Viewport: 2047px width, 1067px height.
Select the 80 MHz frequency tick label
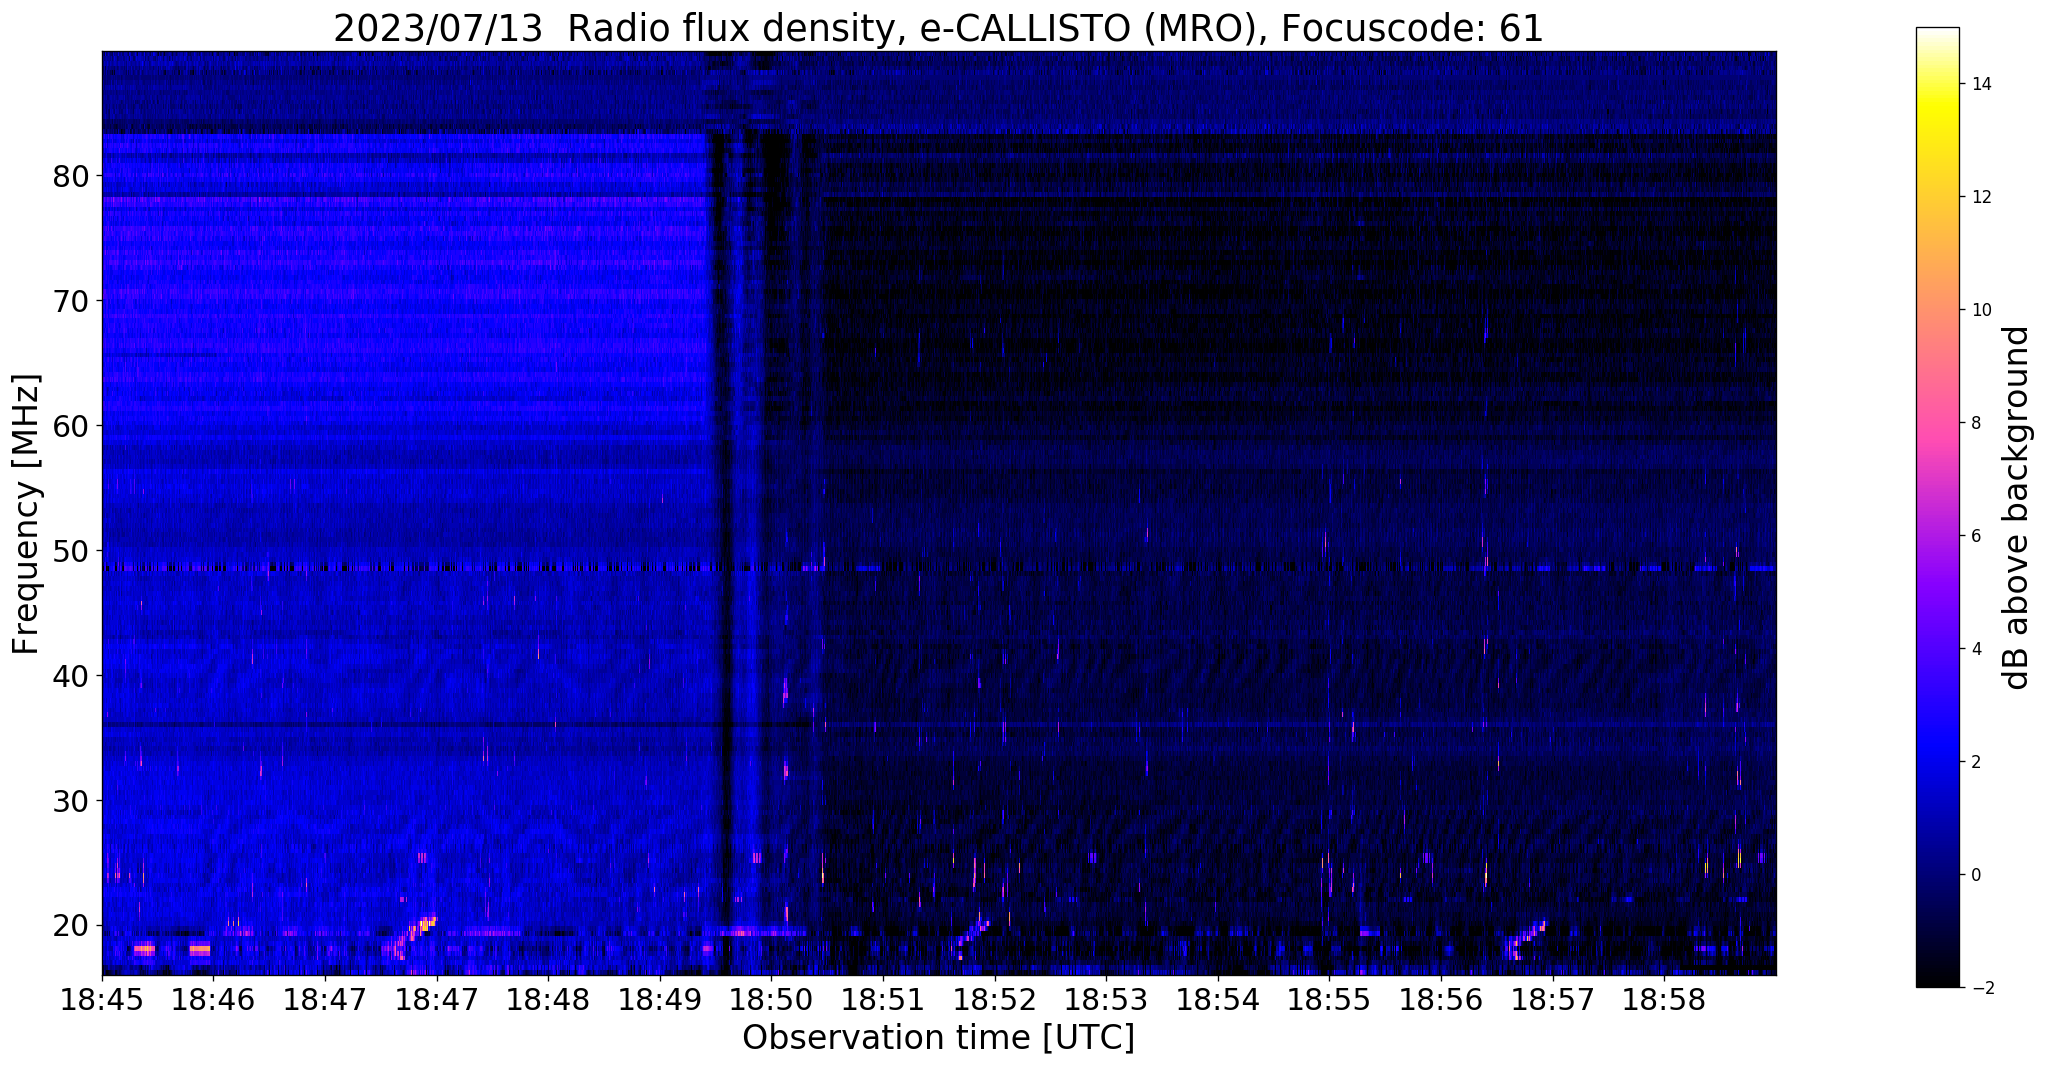tap(71, 176)
